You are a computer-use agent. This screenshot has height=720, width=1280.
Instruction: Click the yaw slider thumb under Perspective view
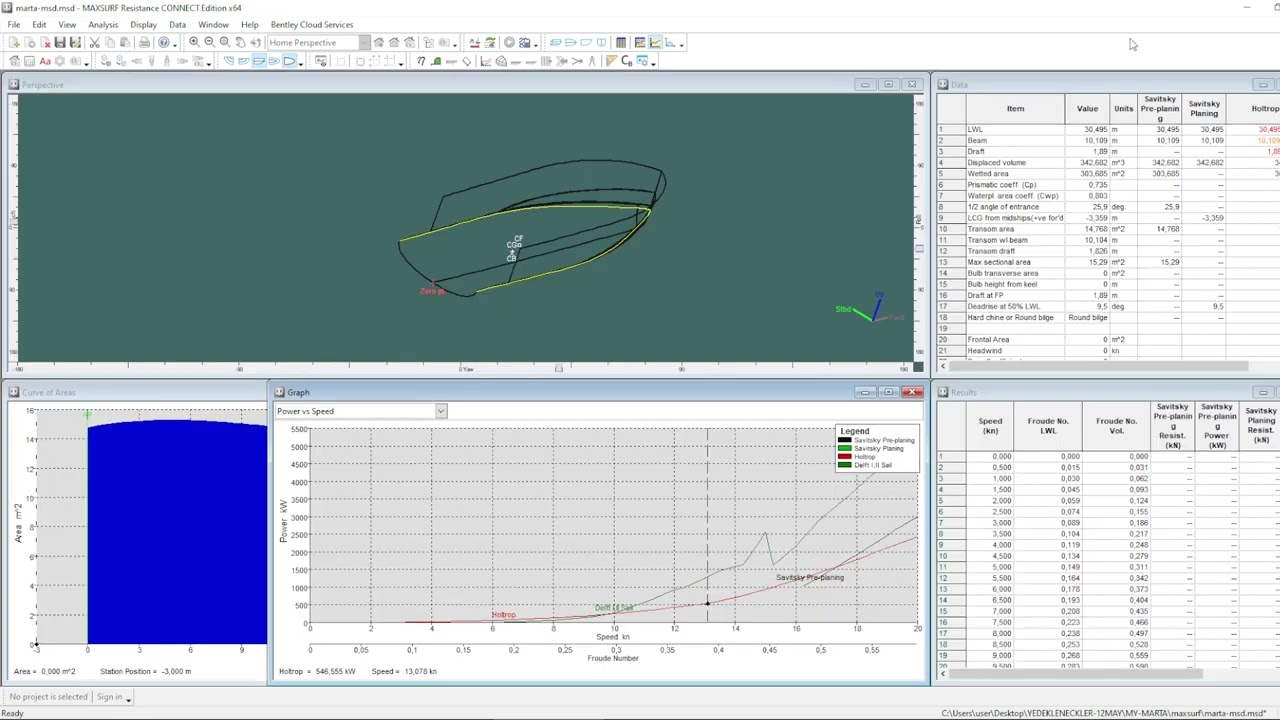(x=559, y=369)
